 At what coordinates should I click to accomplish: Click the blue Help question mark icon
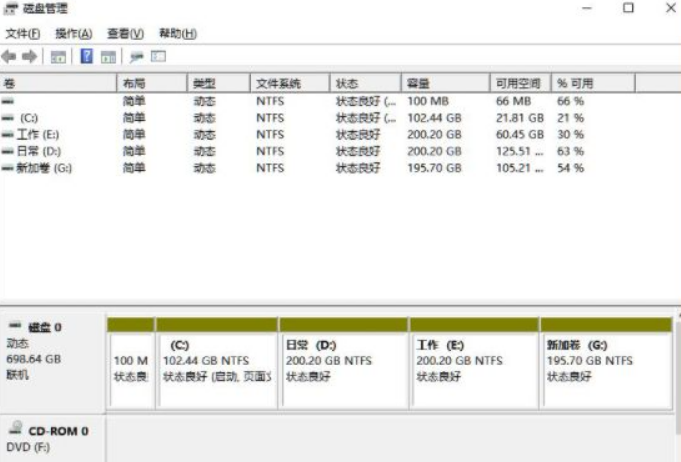(x=86, y=57)
